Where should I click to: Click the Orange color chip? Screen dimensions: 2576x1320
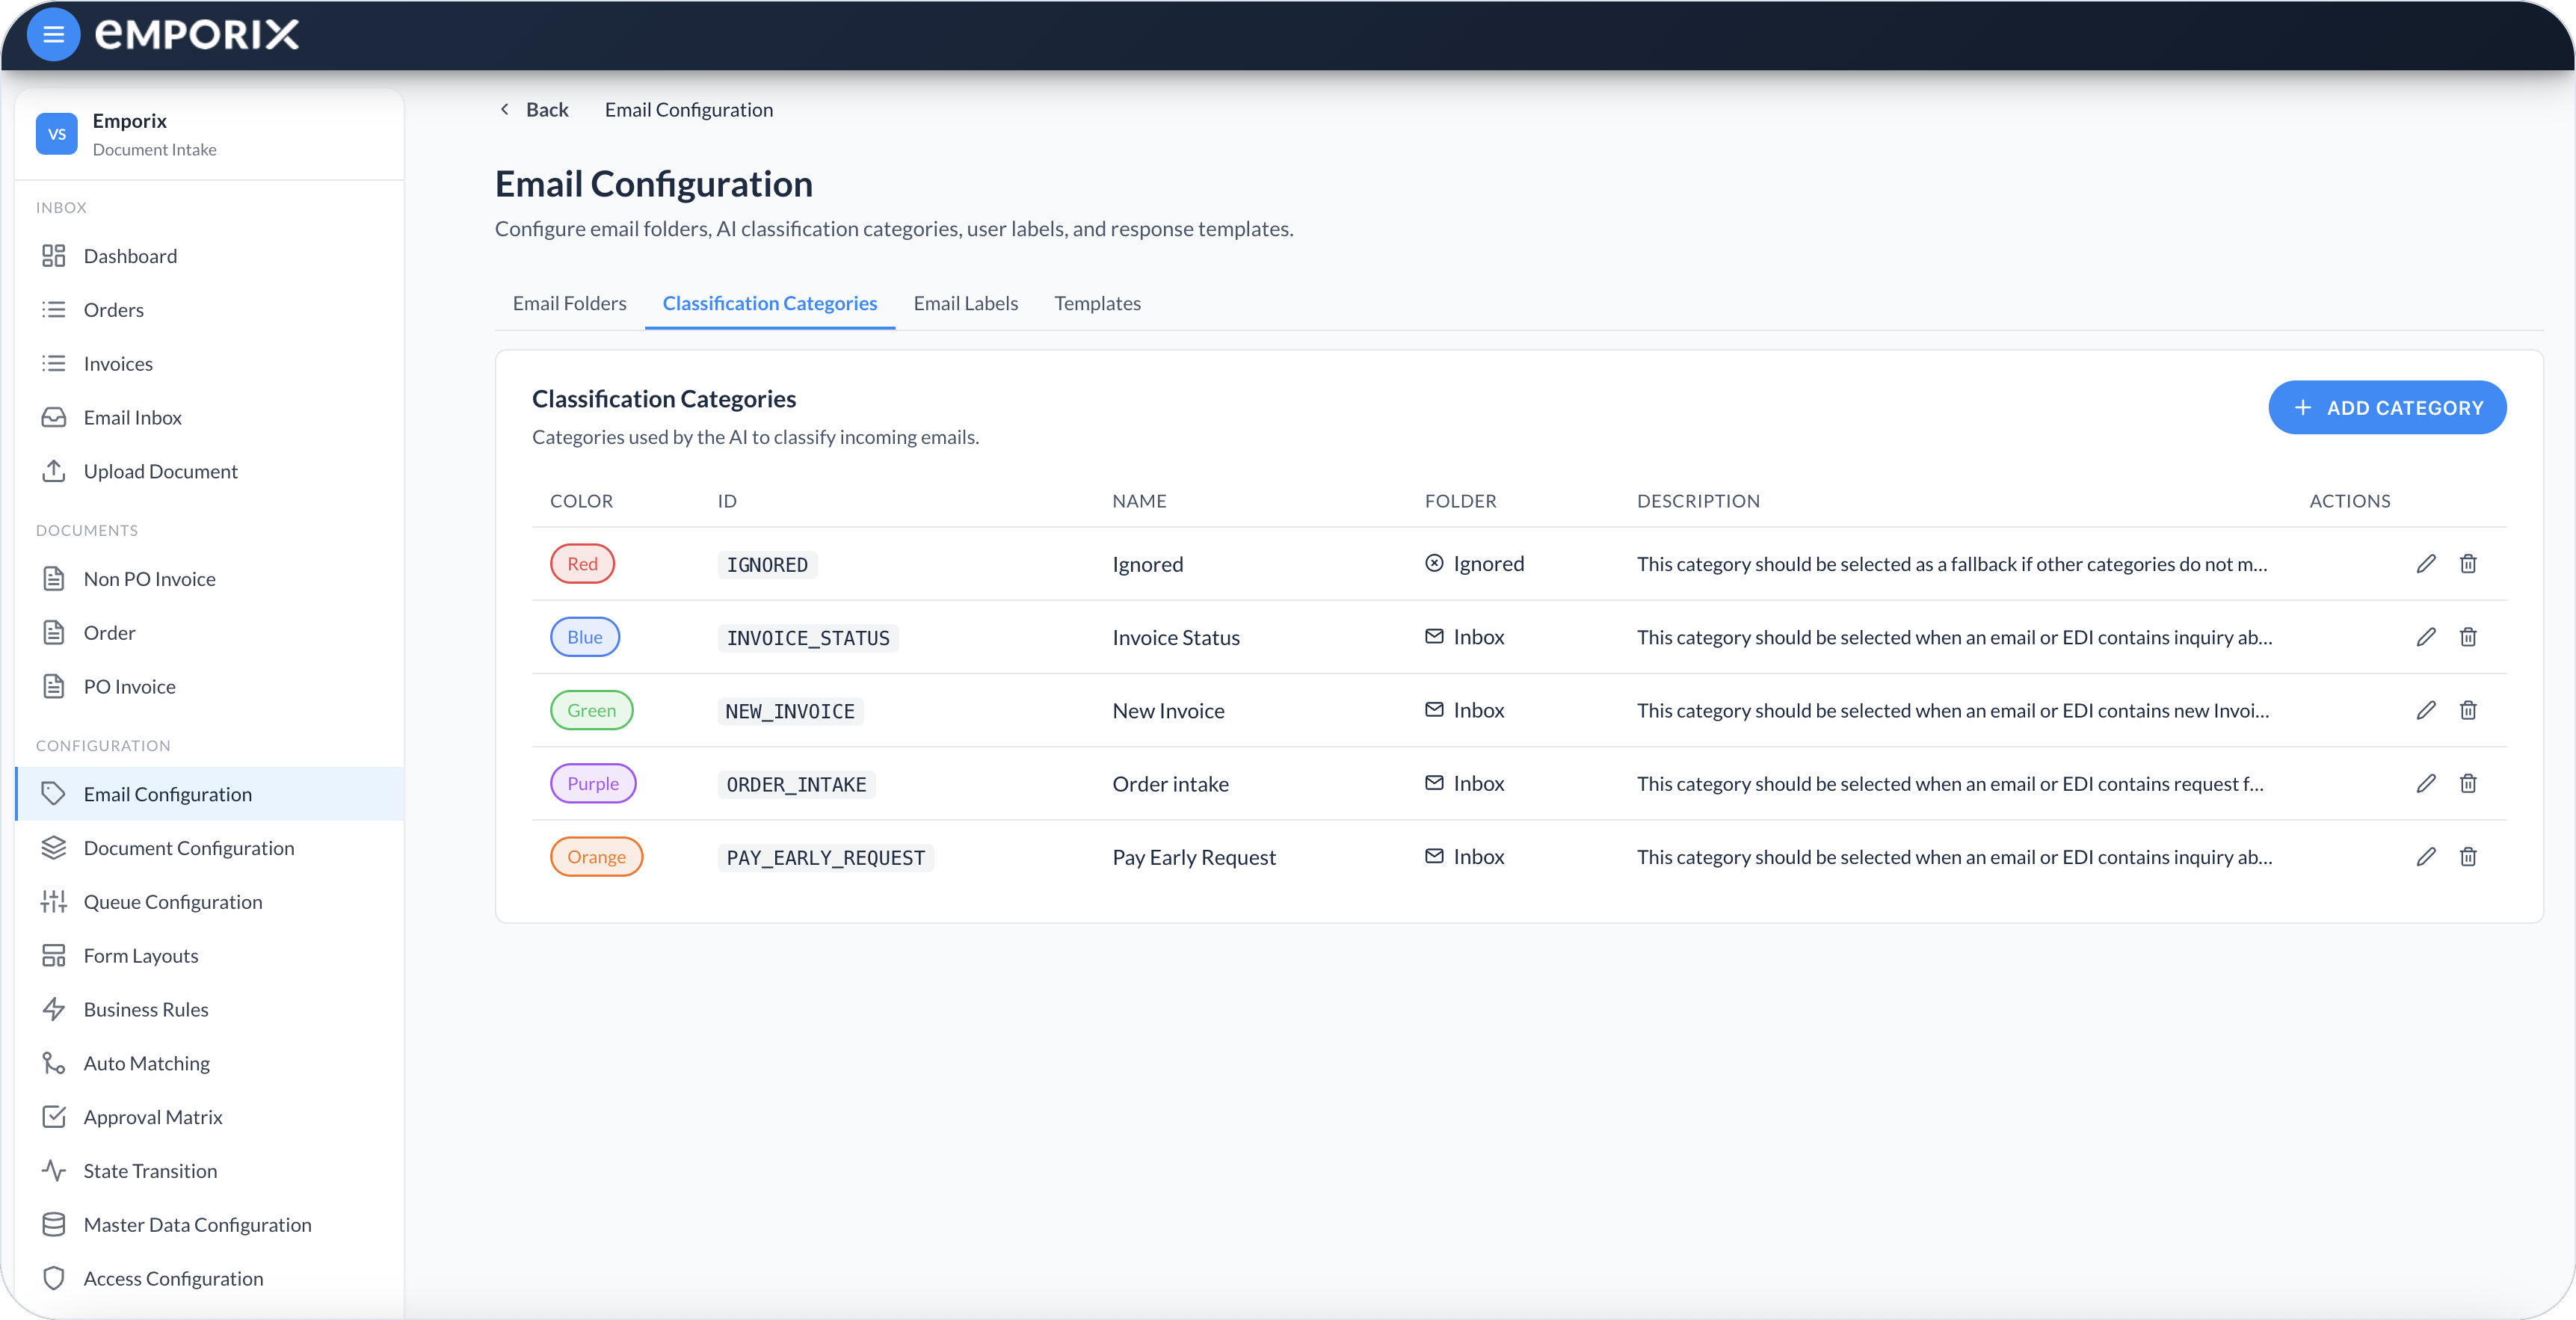click(597, 857)
